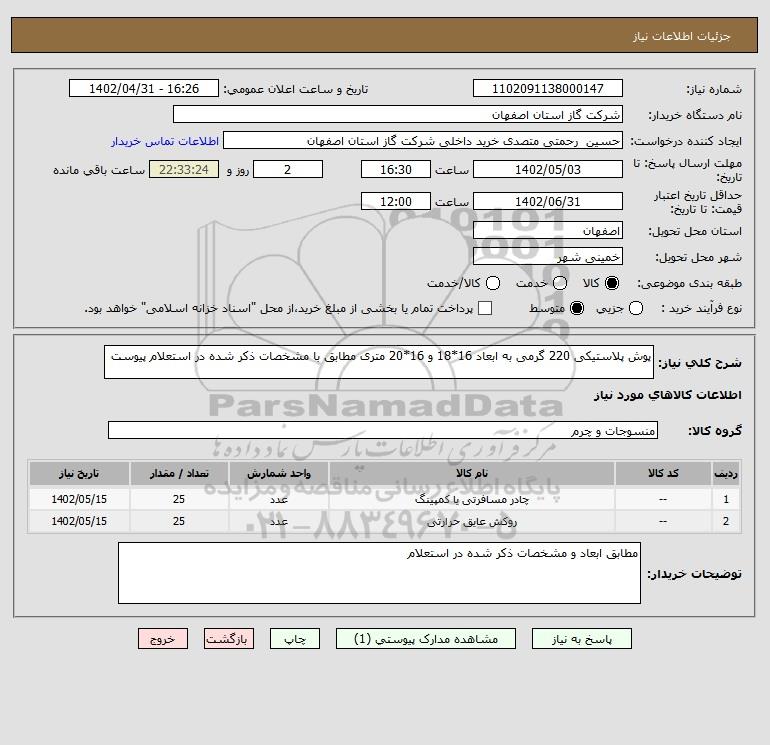Click quantity 25 in row 1
Screen dimensions: 770x745
[x=179, y=499]
